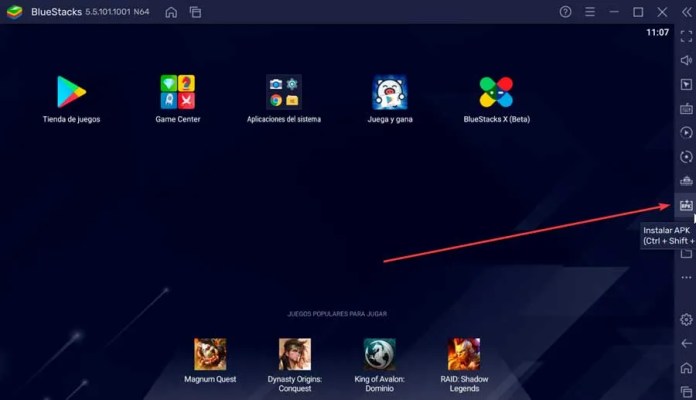Click JUEGOS POPULARES PARA JUGAR heading

point(337,314)
